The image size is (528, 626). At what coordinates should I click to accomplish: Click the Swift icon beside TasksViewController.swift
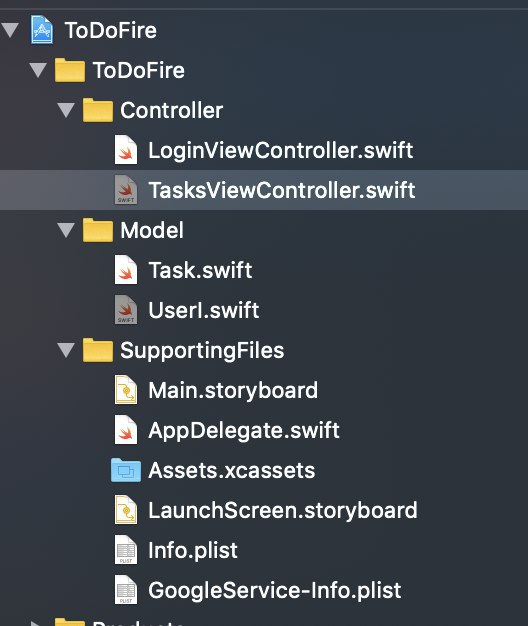(x=126, y=190)
